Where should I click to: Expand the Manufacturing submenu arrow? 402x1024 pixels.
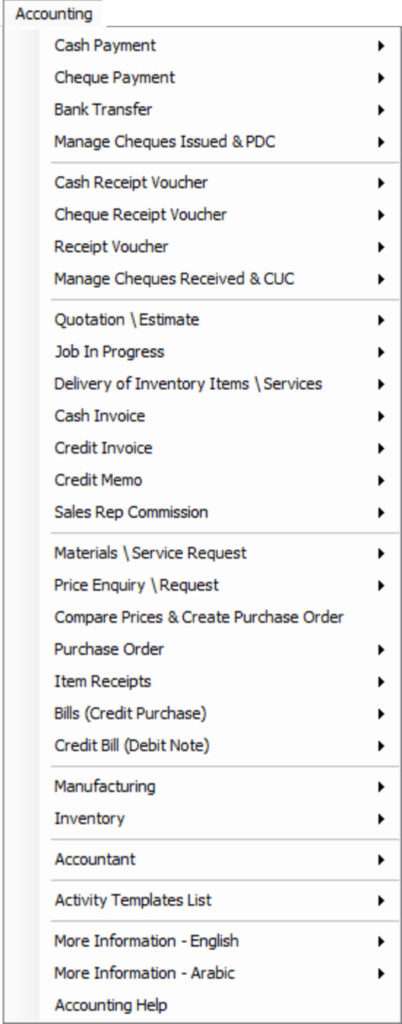[380, 787]
